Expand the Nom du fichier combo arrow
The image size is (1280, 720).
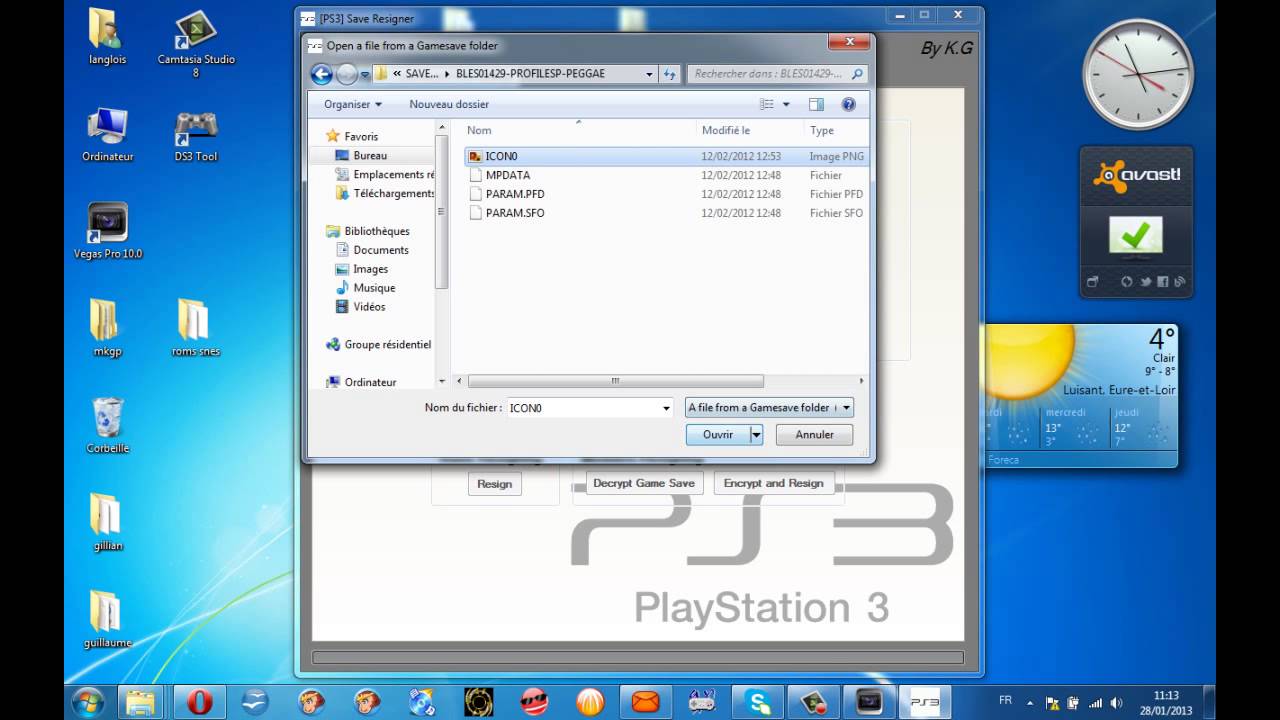pos(666,408)
